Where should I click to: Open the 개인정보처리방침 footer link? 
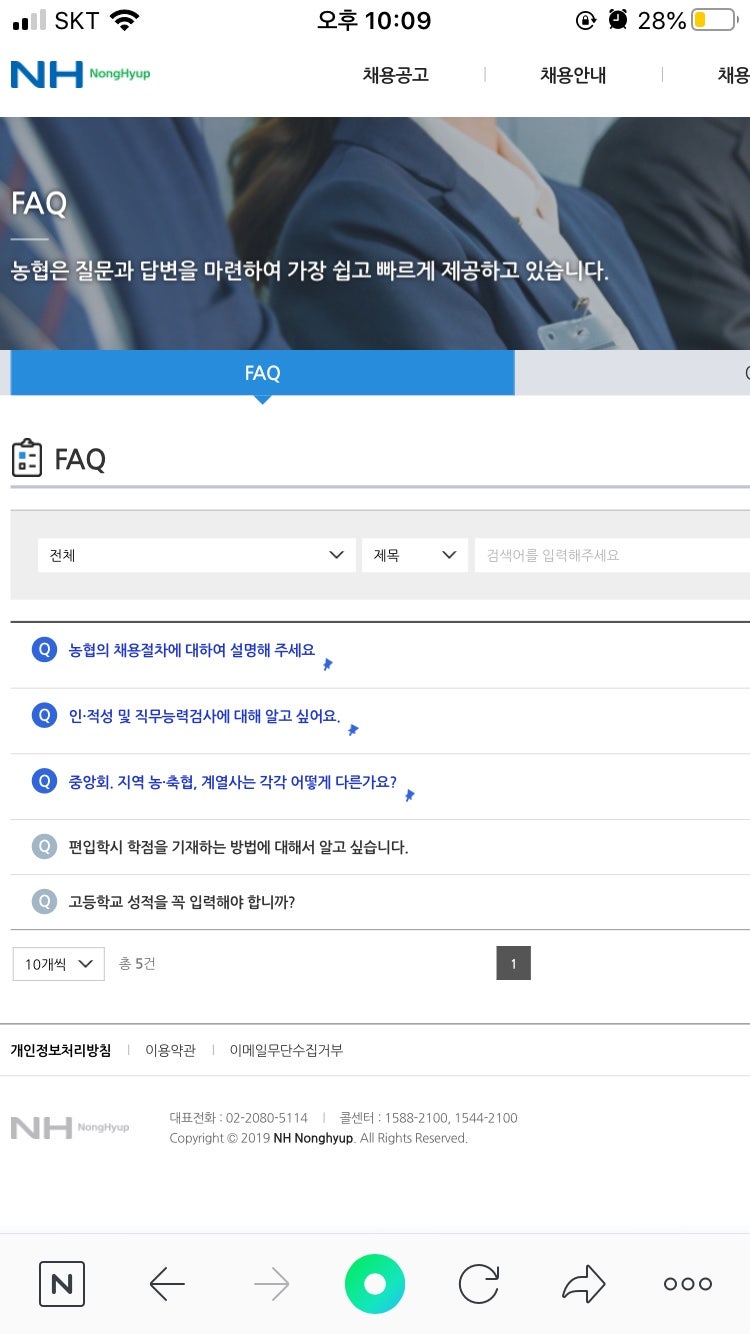pyautogui.click(x=61, y=1050)
